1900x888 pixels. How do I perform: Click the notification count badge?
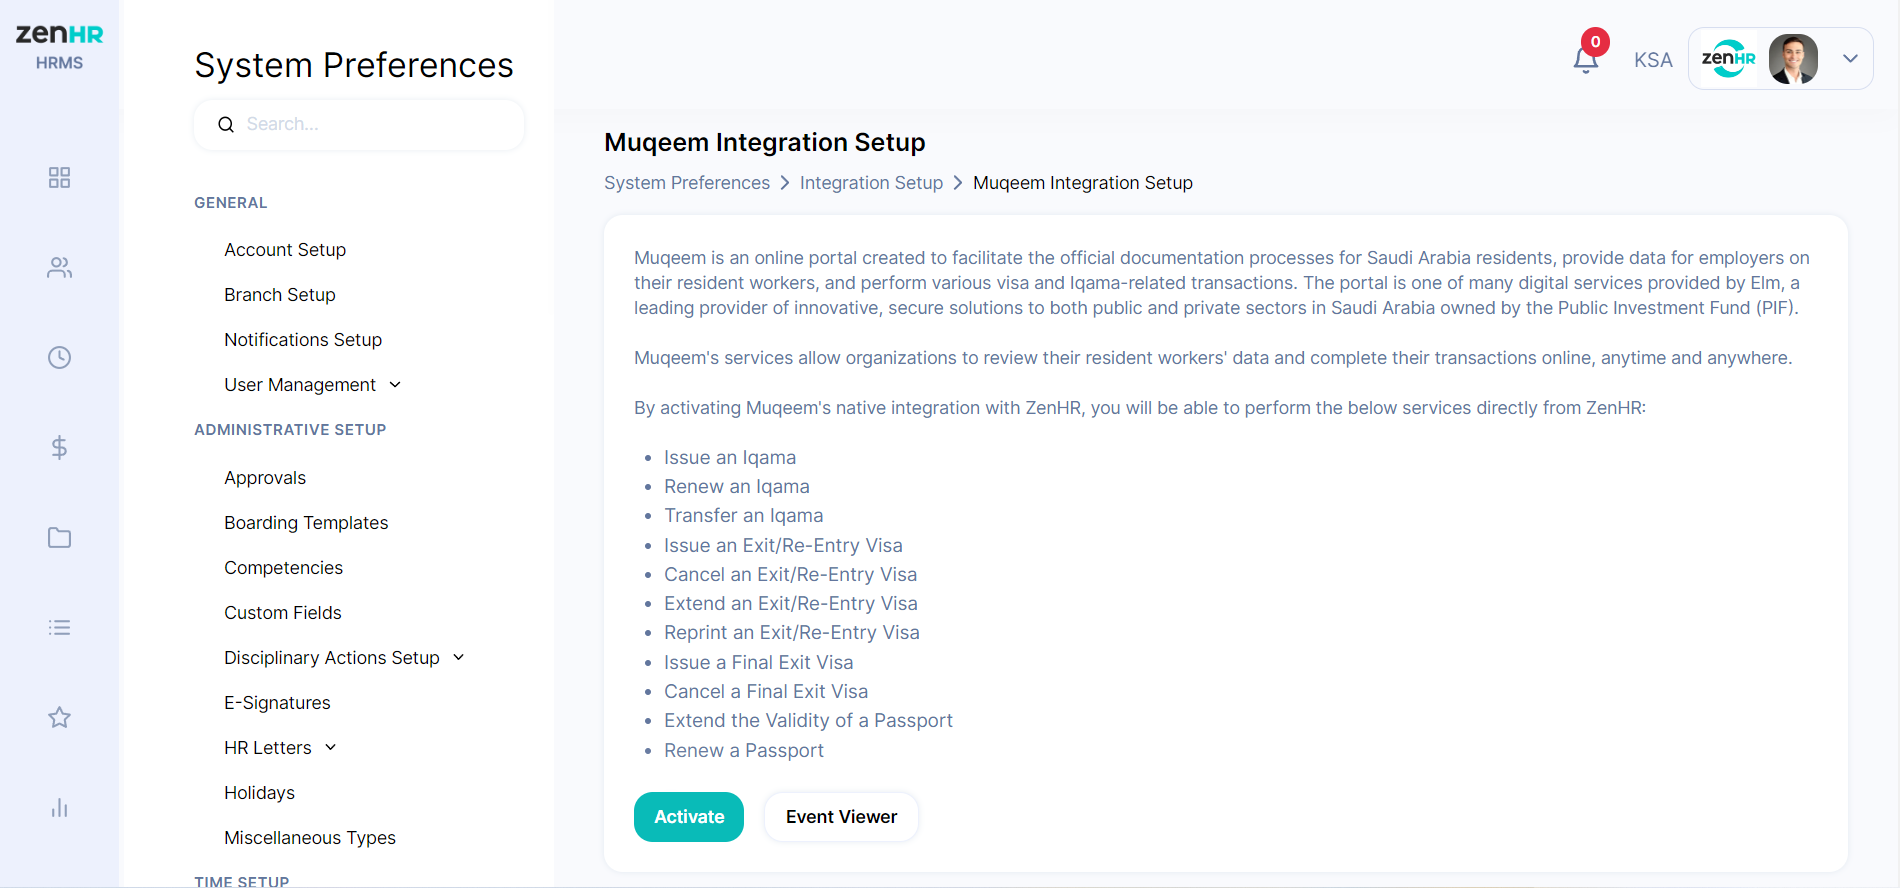click(x=1595, y=42)
